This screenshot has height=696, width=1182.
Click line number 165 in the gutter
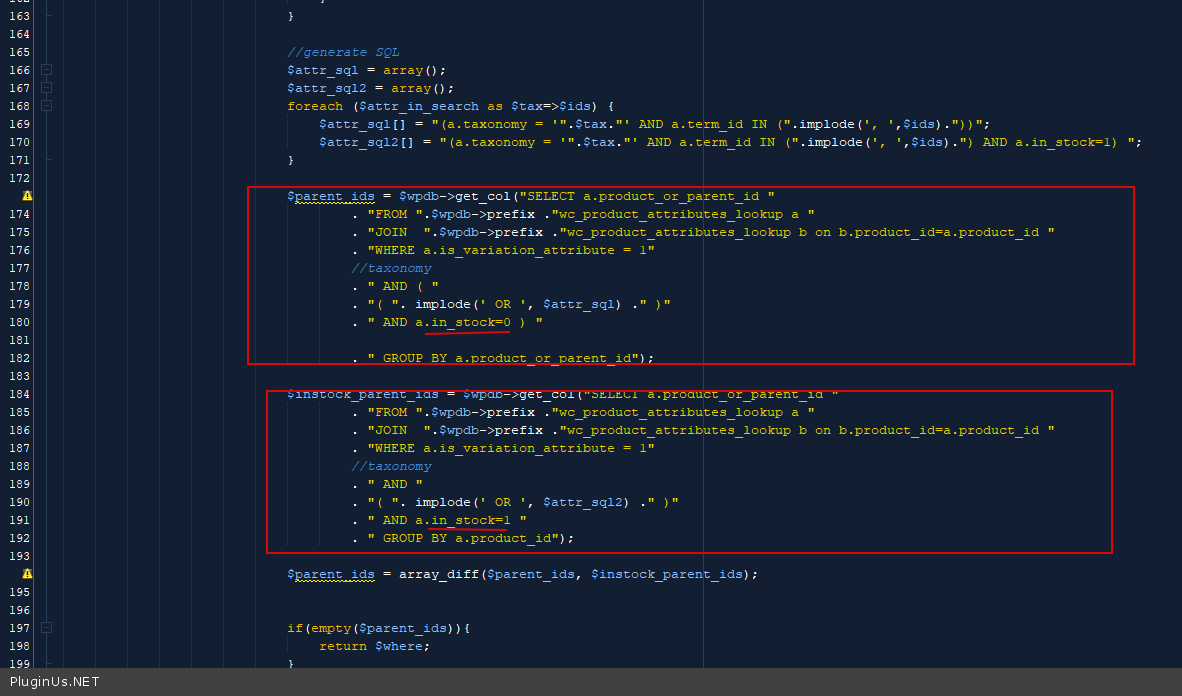(19, 52)
